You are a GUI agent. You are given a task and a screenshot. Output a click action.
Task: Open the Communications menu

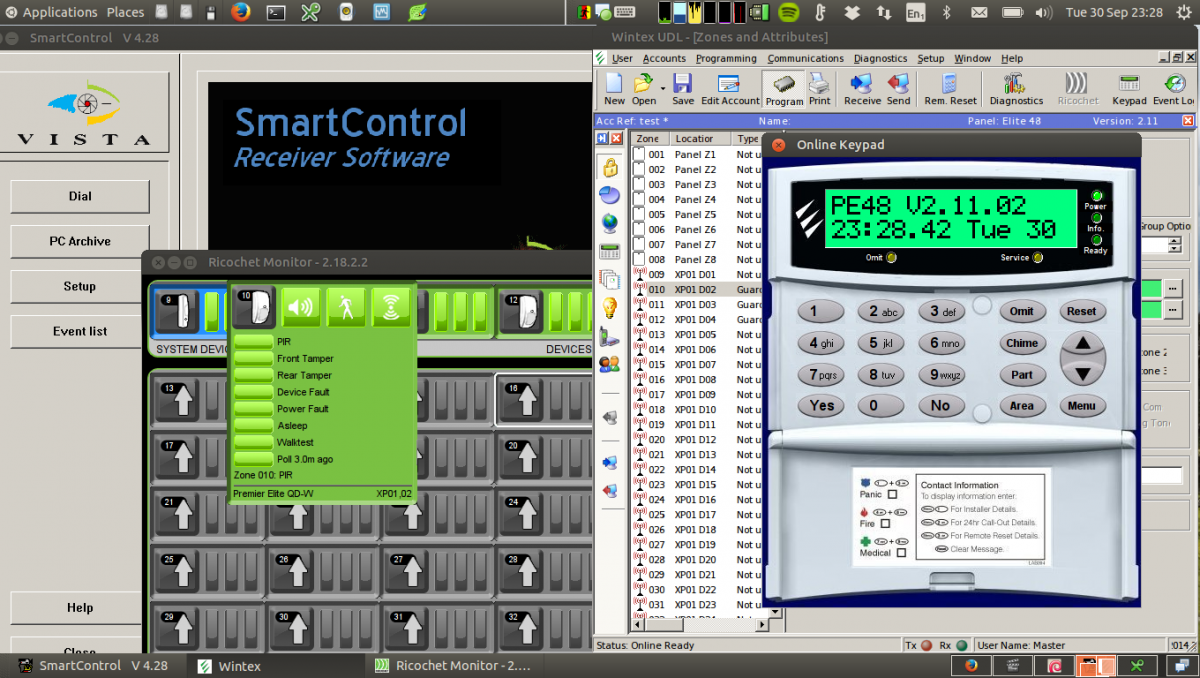pos(805,58)
